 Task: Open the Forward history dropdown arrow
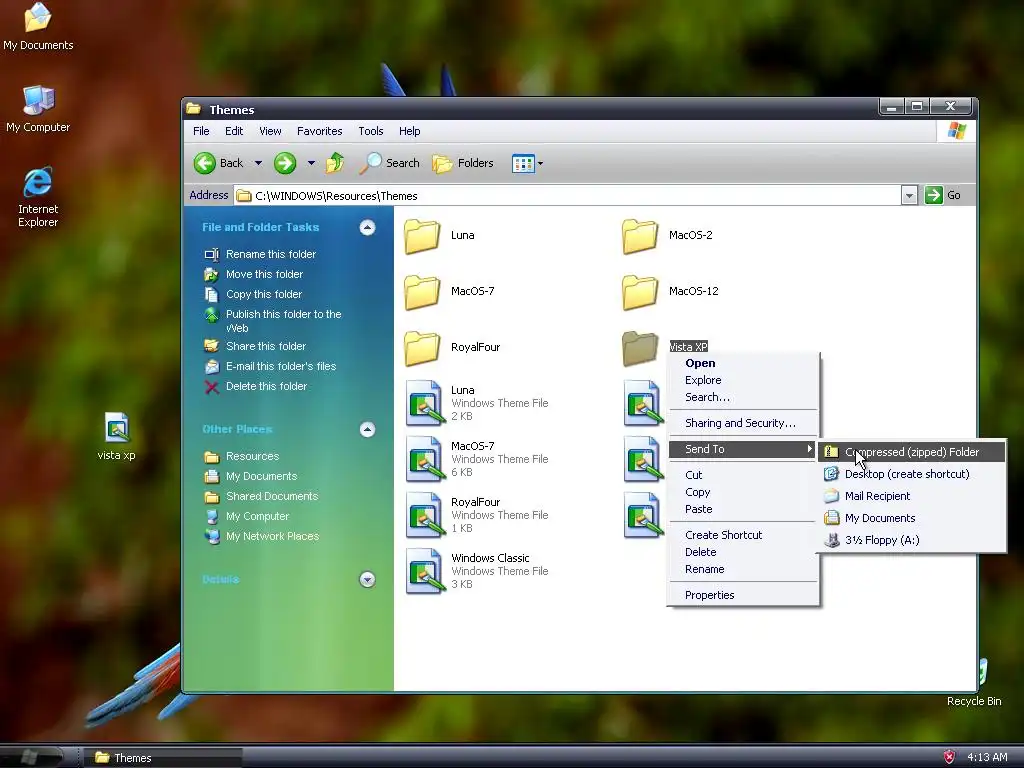pos(311,163)
